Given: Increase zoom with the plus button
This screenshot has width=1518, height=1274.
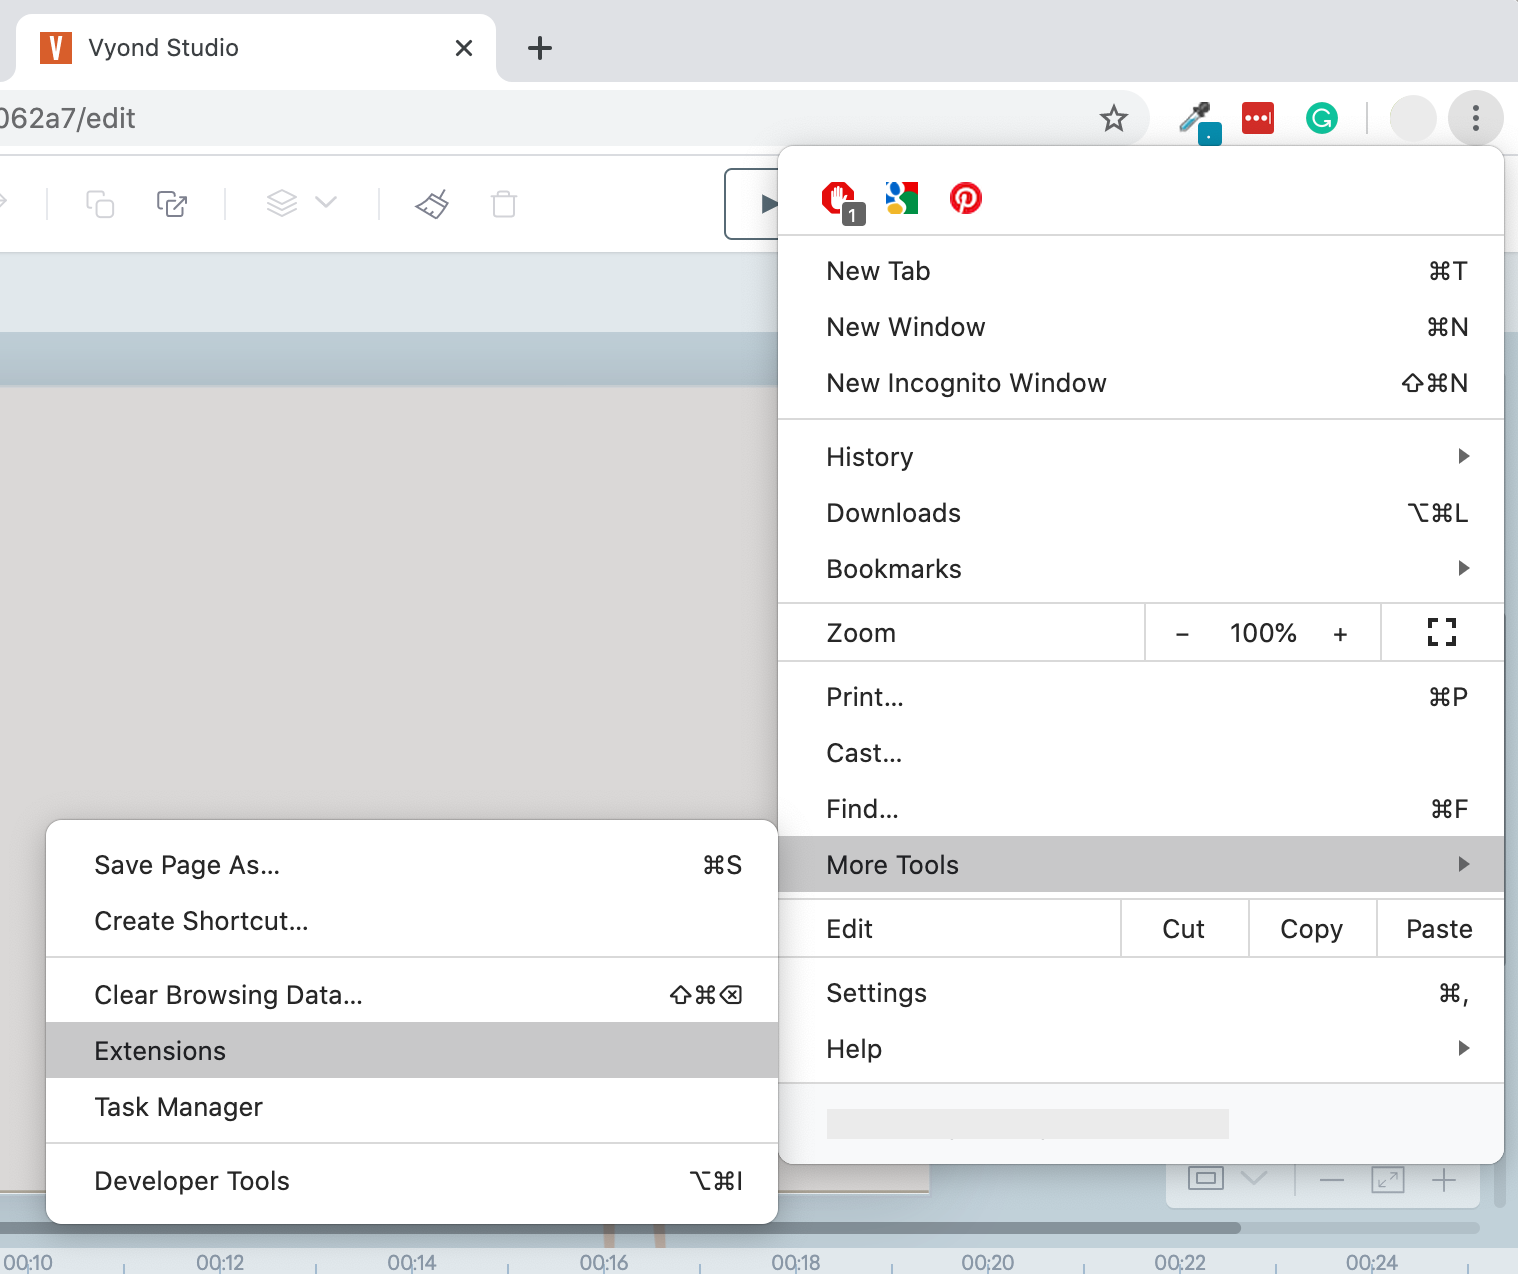Looking at the screenshot, I should pyautogui.click(x=1340, y=634).
